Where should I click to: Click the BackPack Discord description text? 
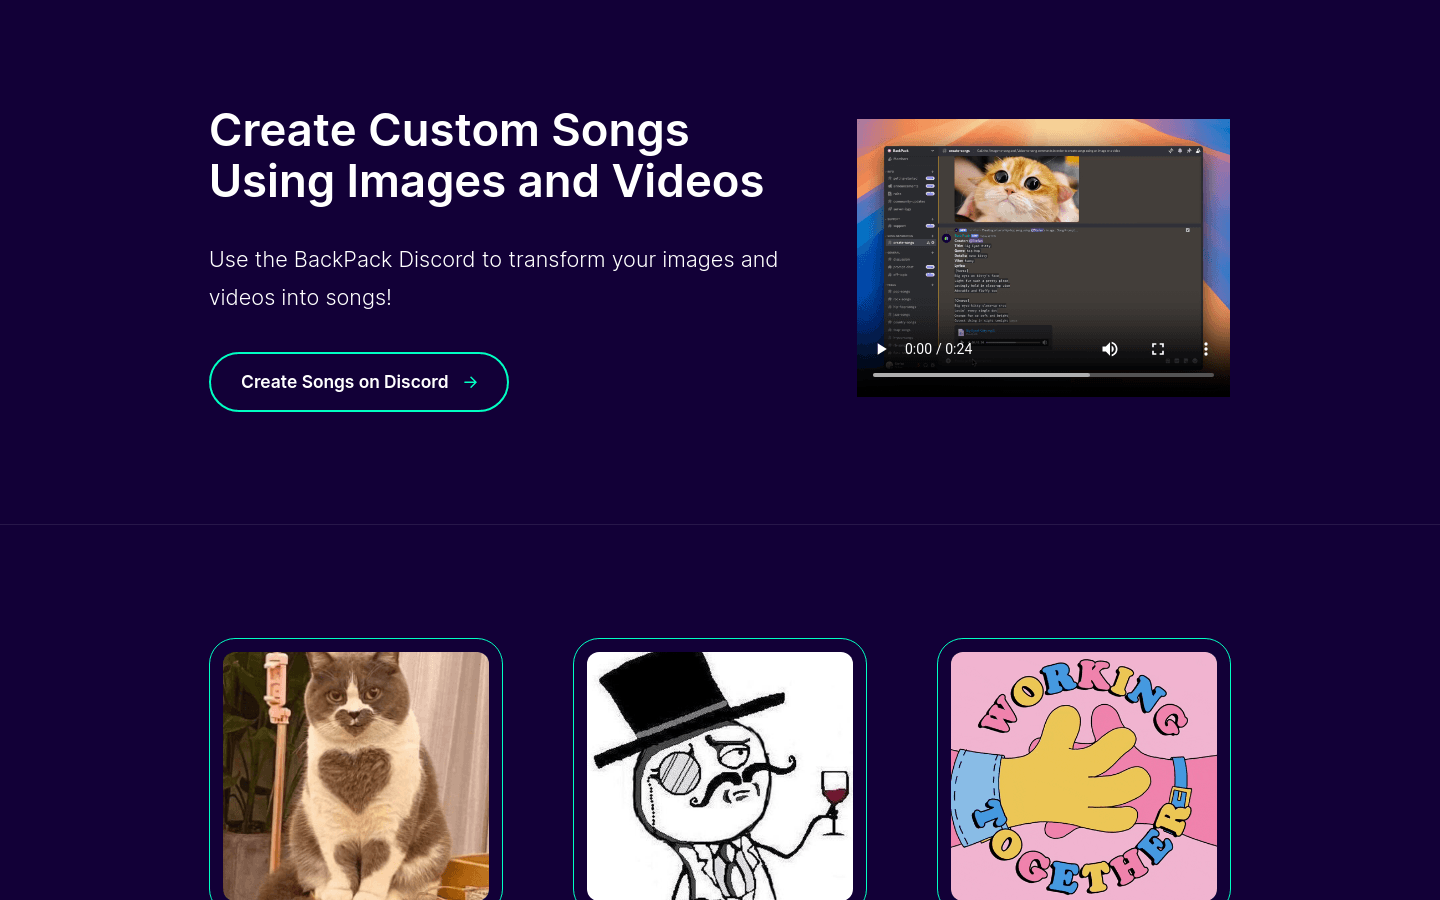click(493, 278)
